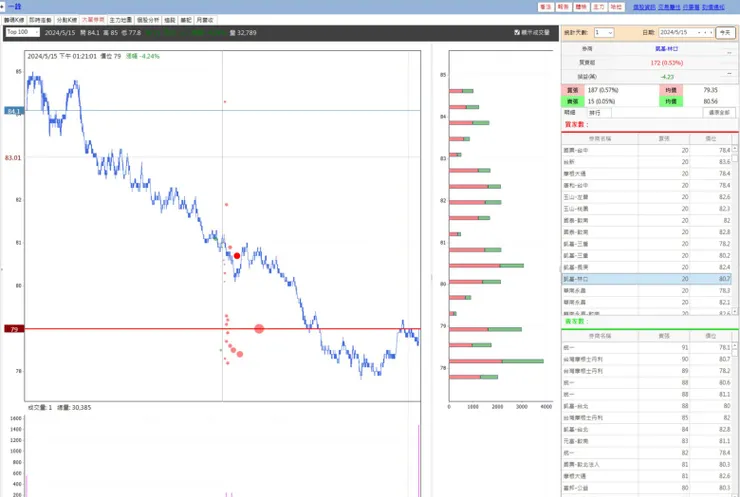Image resolution: width=740 pixels, height=497 pixels.
Task: Click the 今天 button
Action: [x=725, y=33]
